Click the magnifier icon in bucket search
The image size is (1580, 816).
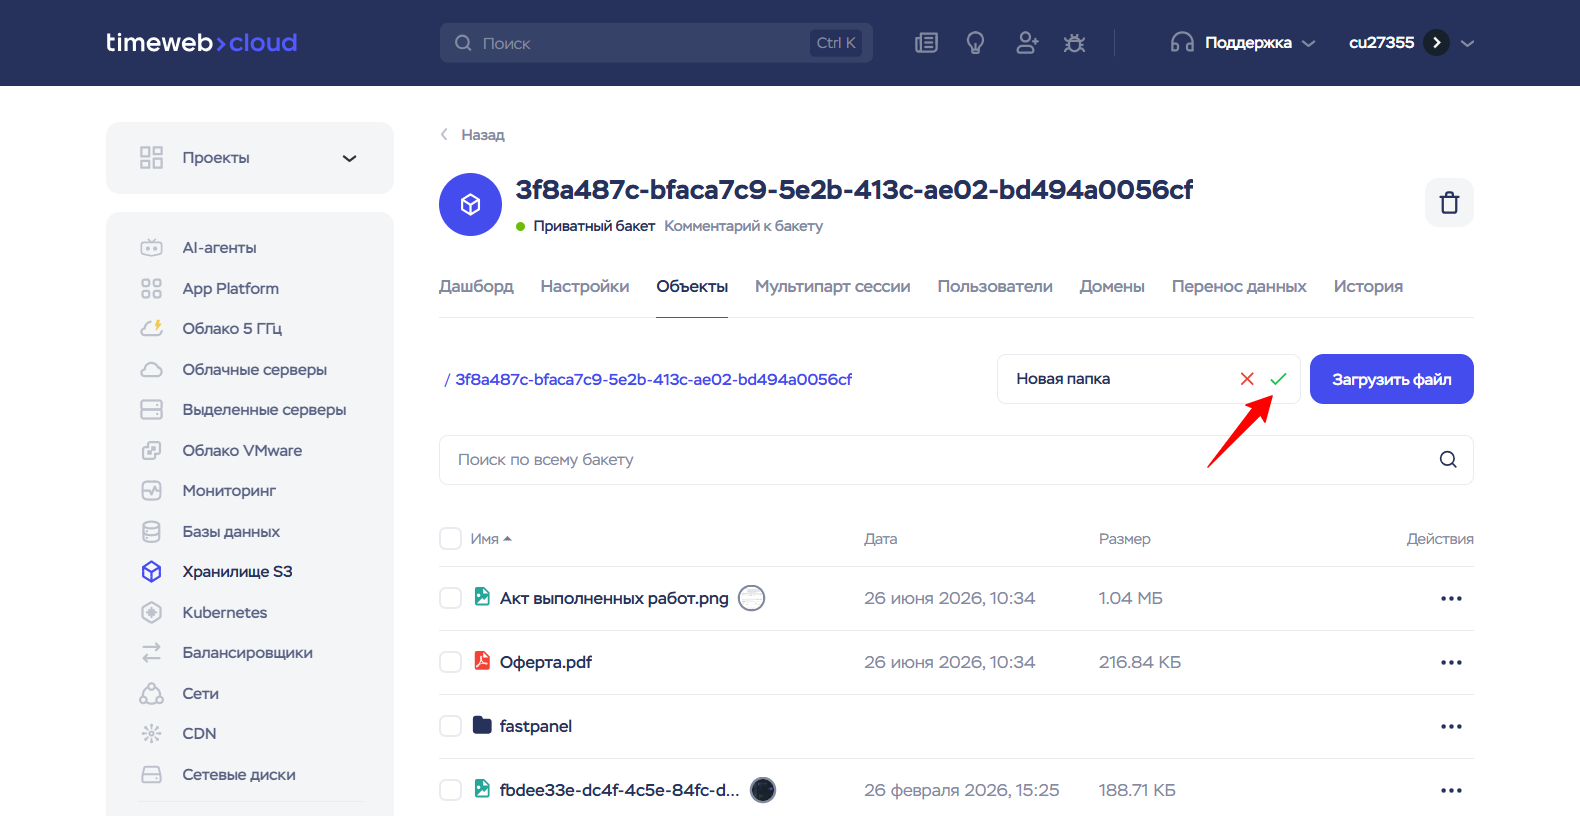pyautogui.click(x=1448, y=460)
